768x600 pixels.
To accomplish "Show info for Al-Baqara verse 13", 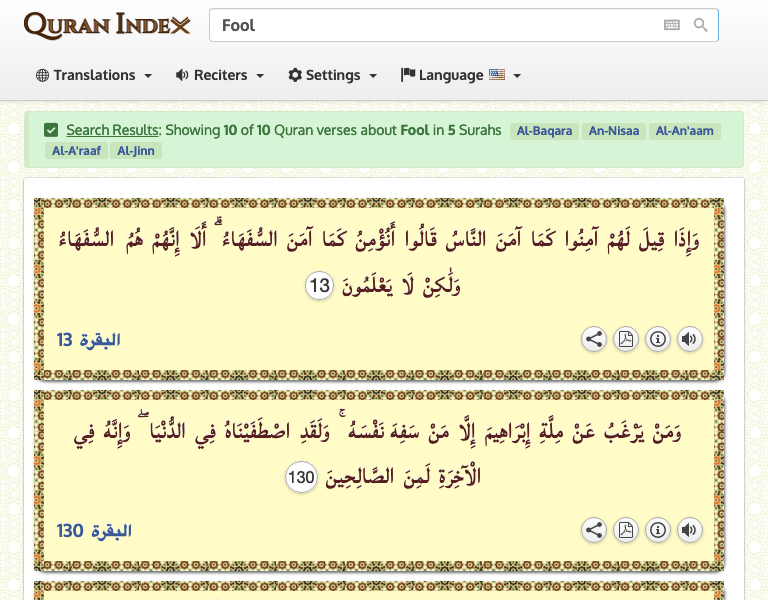I will click(657, 339).
